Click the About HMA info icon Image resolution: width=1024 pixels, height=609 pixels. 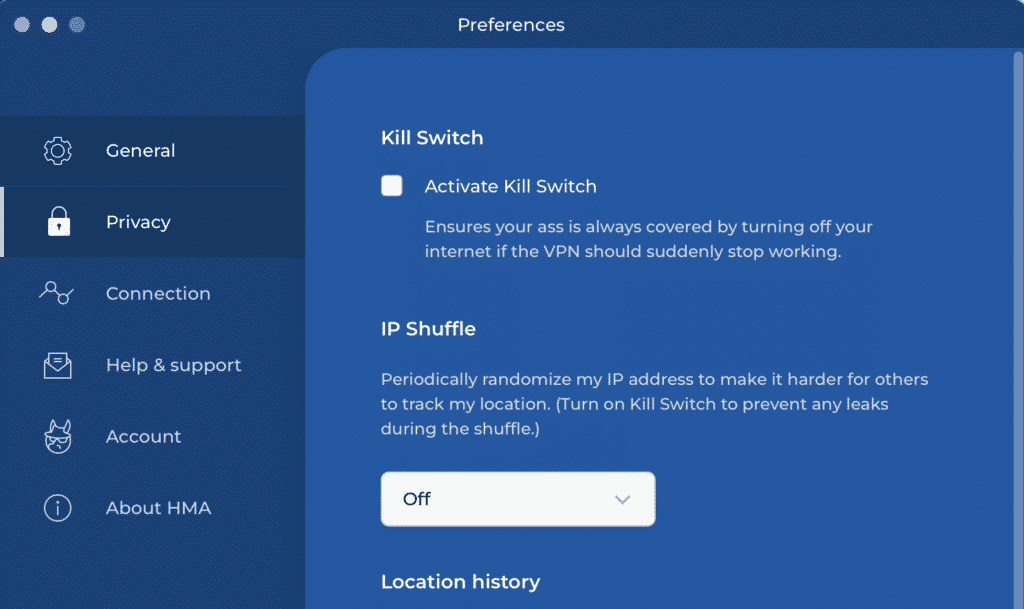point(57,508)
